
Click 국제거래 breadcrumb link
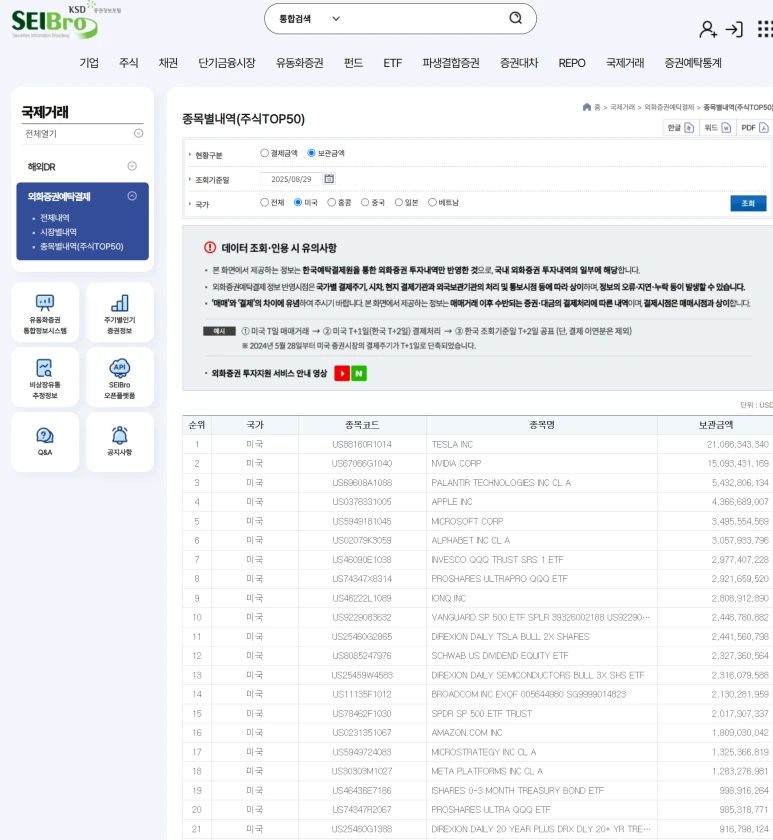tap(622, 107)
